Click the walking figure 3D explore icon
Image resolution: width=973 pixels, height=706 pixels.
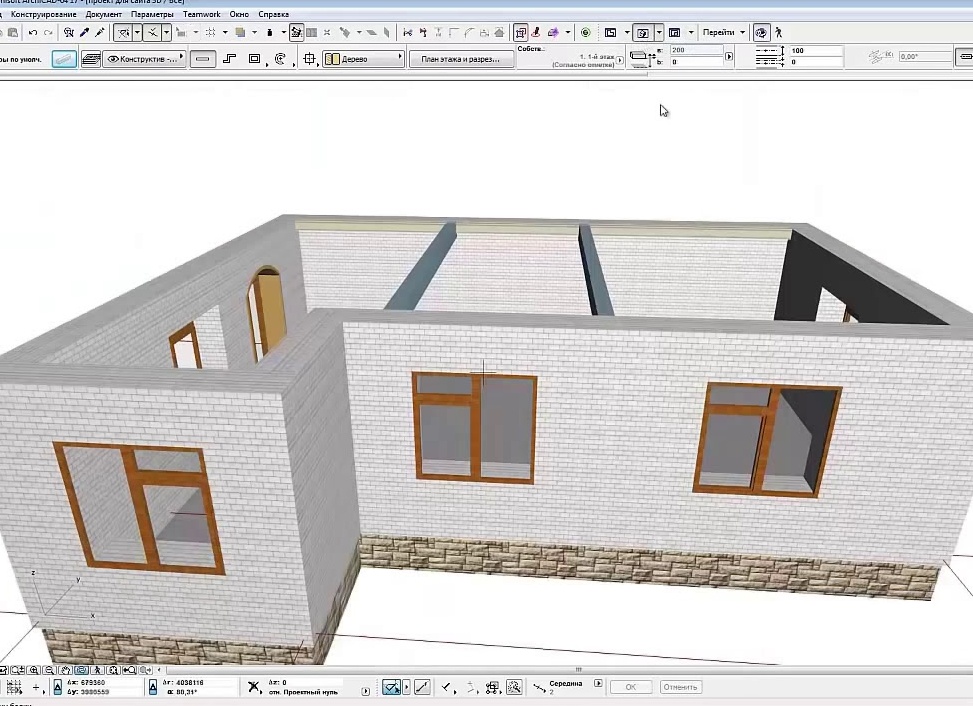(x=778, y=32)
